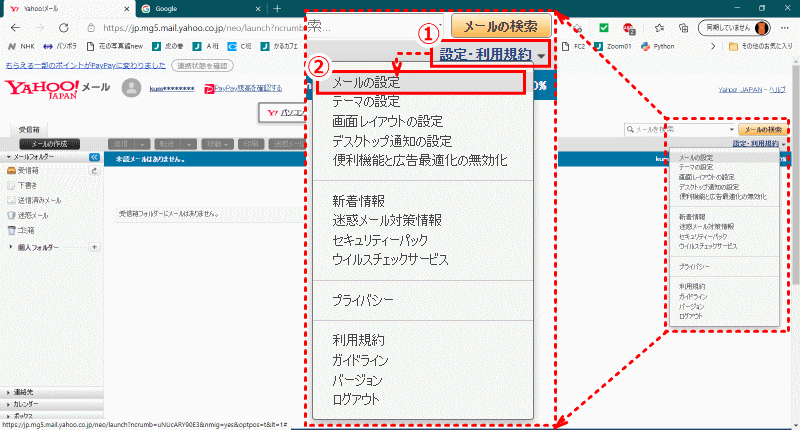
Task: Open a new browser tab with plus
Action: [277, 8]
